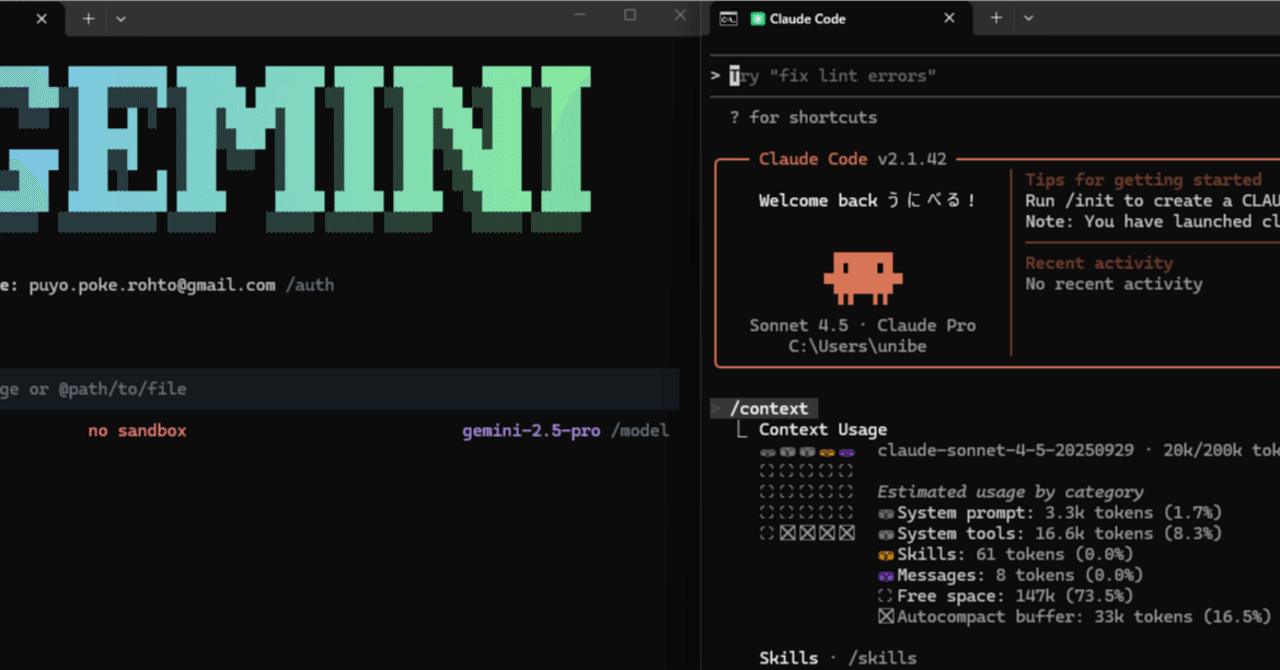The width and height of the screenshot is (1280, 670).
Task: Click the orange Skills category icon
Action: click(x=886, y=554)
